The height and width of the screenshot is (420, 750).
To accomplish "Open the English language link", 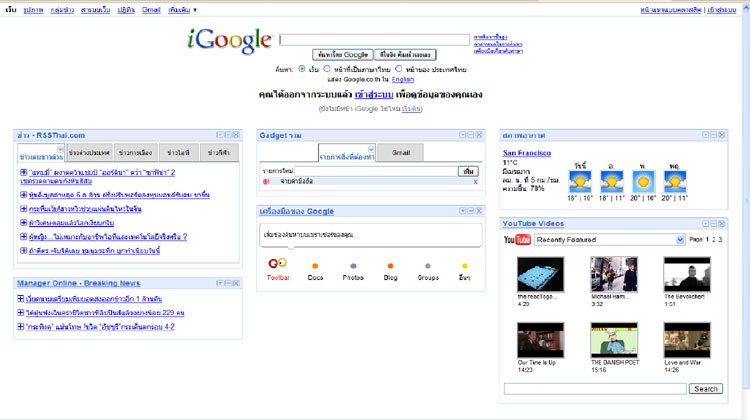I will pos(403,79).
